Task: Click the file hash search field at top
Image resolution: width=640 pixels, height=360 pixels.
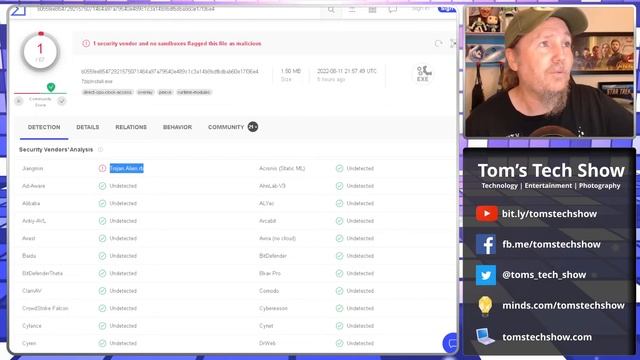Action: pos(126,9)
